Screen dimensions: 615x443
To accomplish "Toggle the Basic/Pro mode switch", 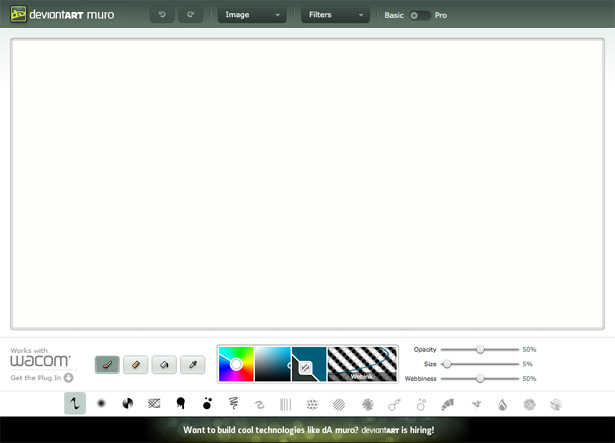I will click(419, 15).
